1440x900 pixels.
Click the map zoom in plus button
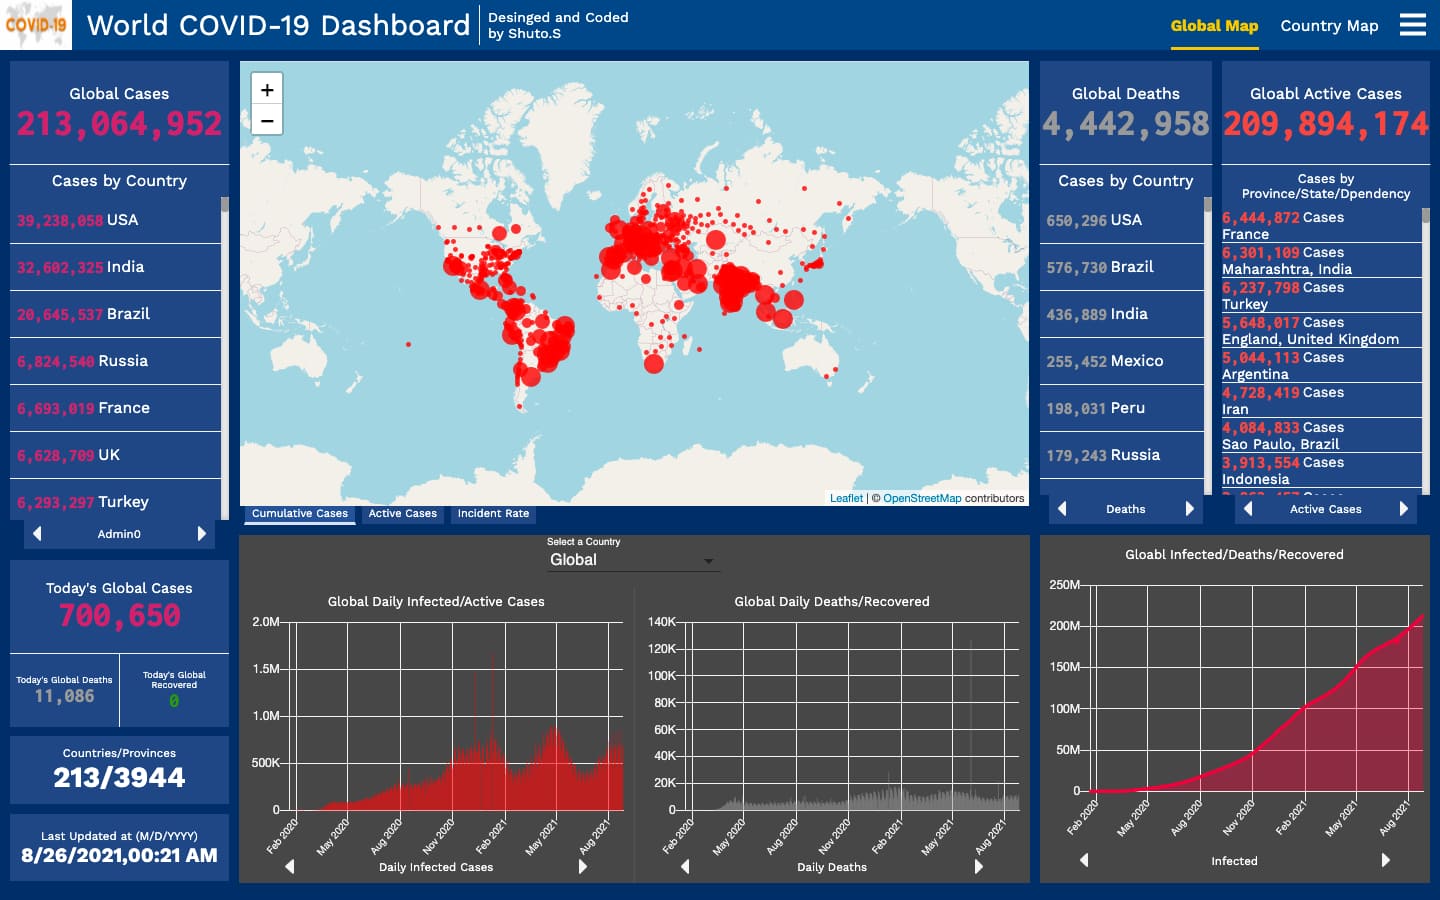267,89
